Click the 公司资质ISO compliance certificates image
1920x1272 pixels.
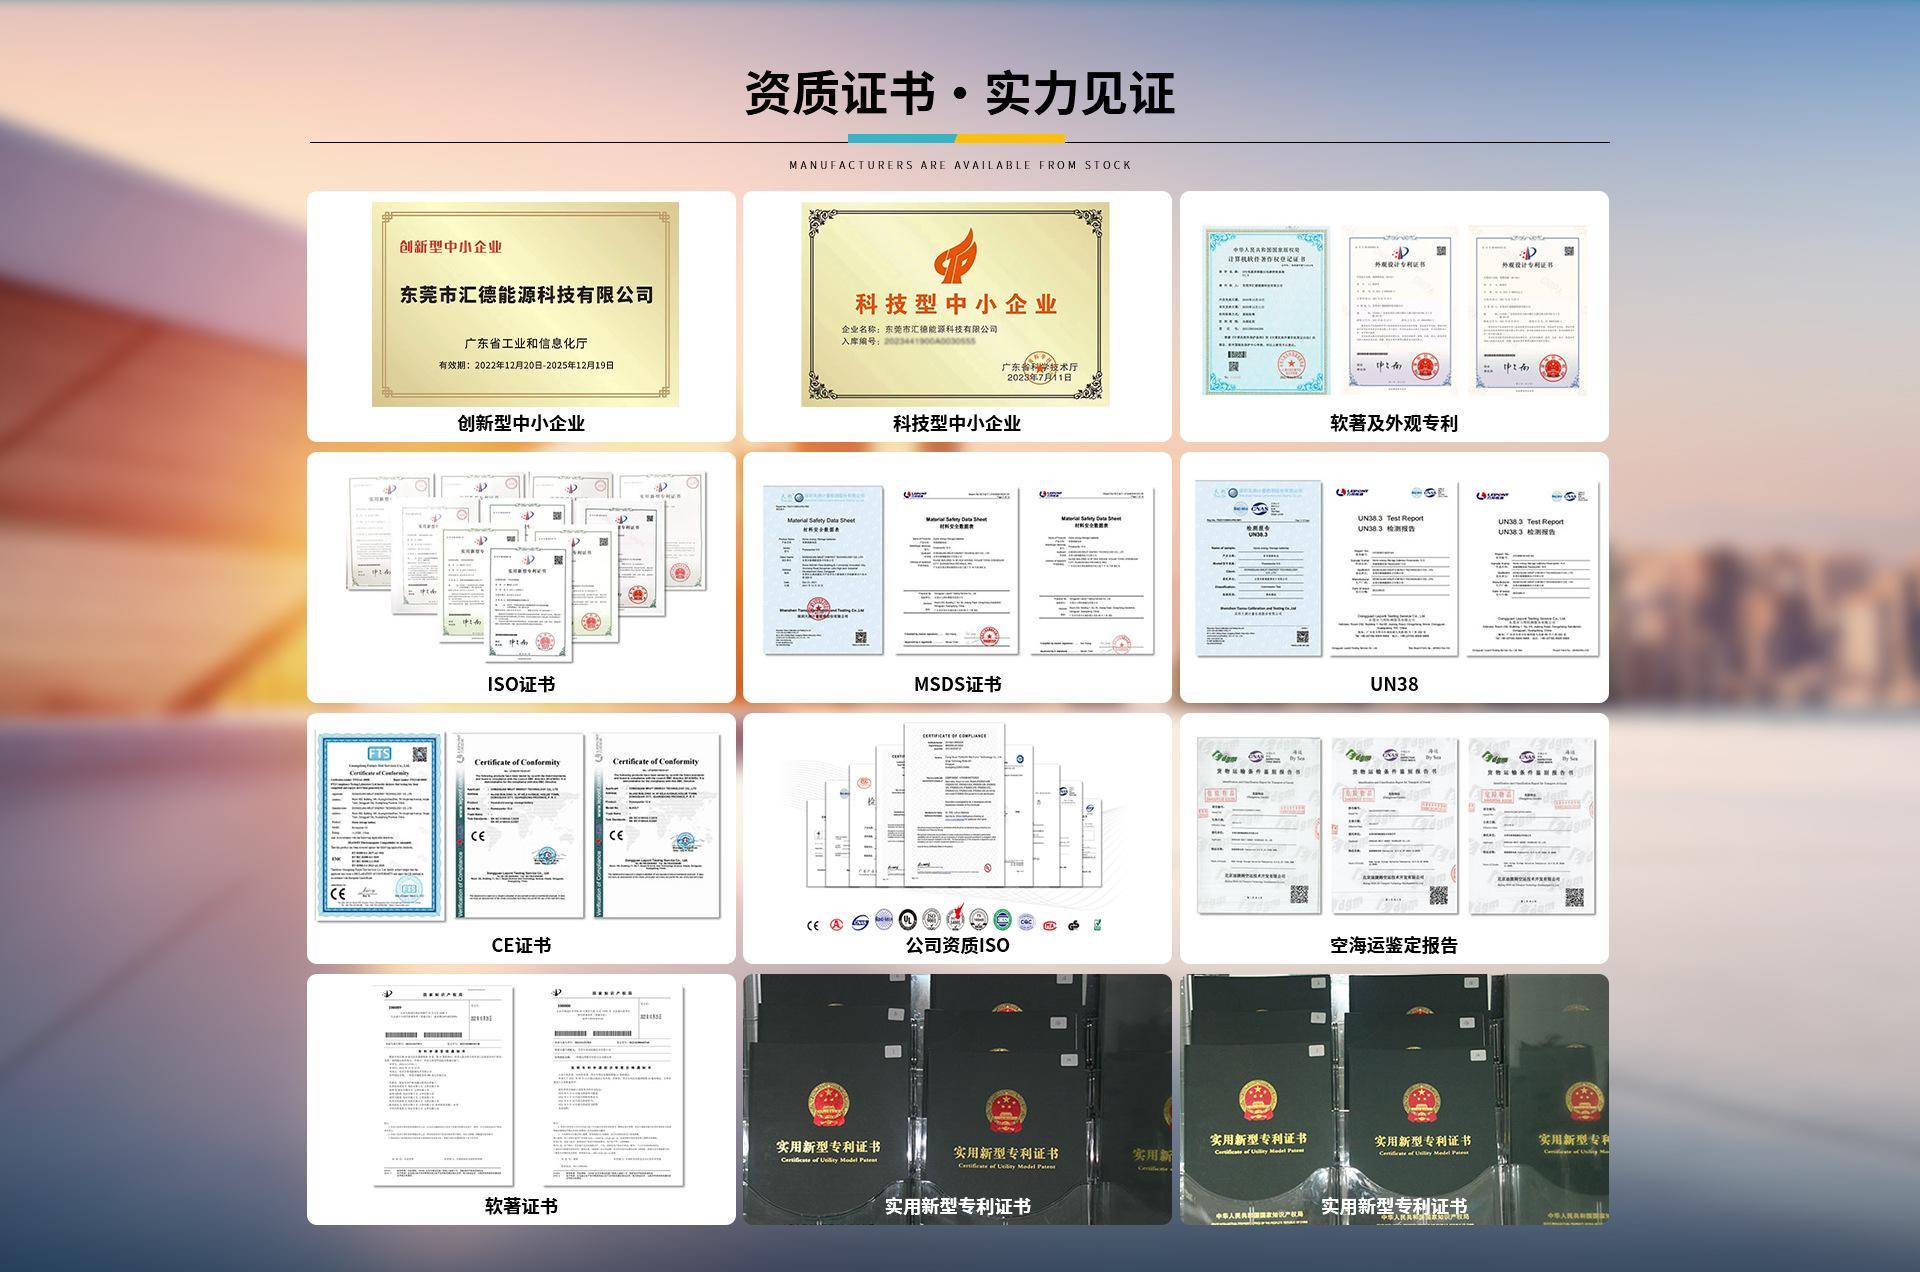click(x=957, y=810)
